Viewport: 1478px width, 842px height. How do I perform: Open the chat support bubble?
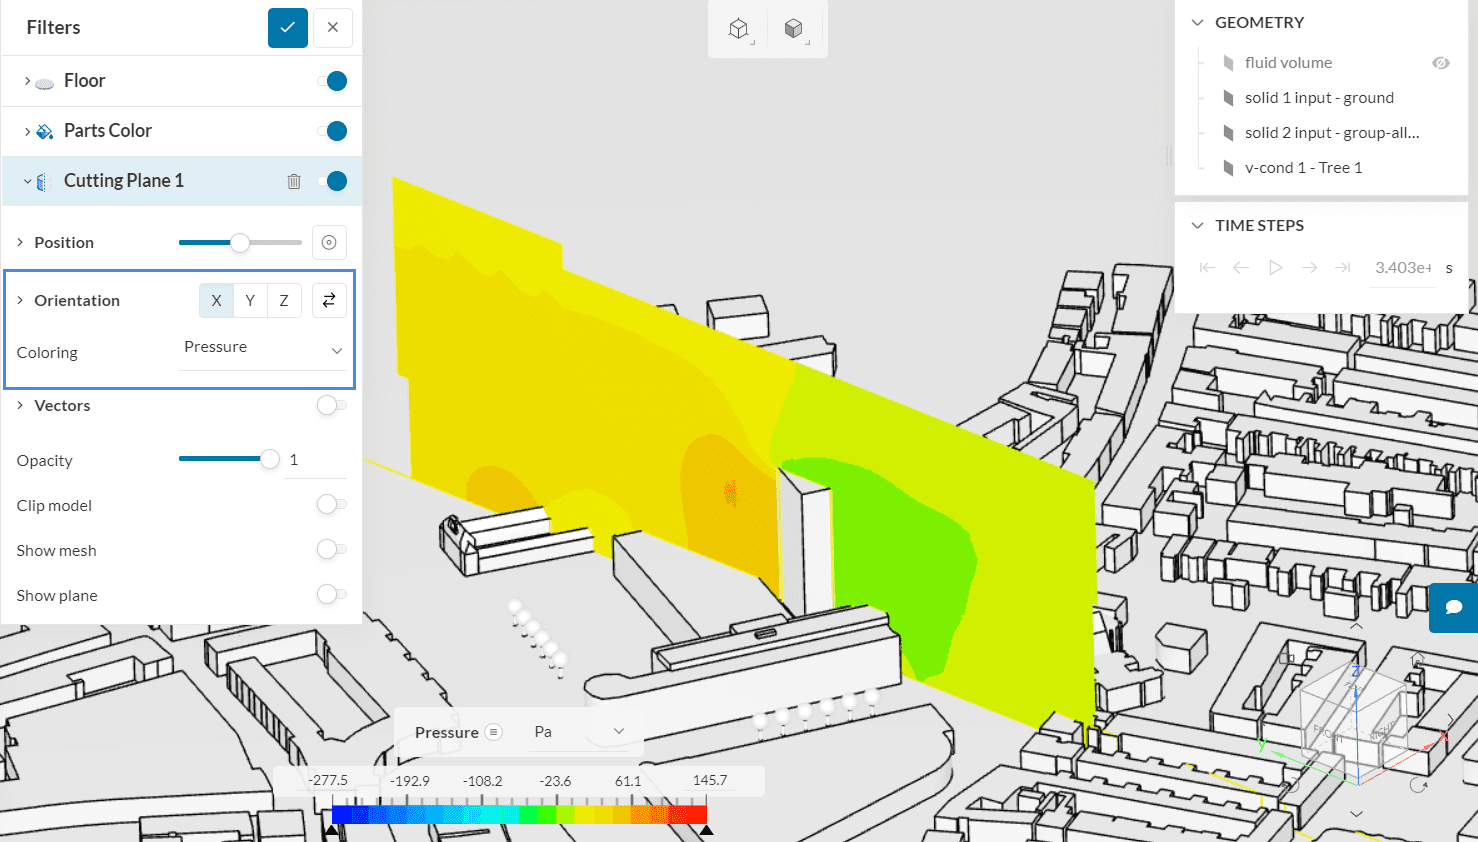pyautogui.click(x=1454, y=607)
